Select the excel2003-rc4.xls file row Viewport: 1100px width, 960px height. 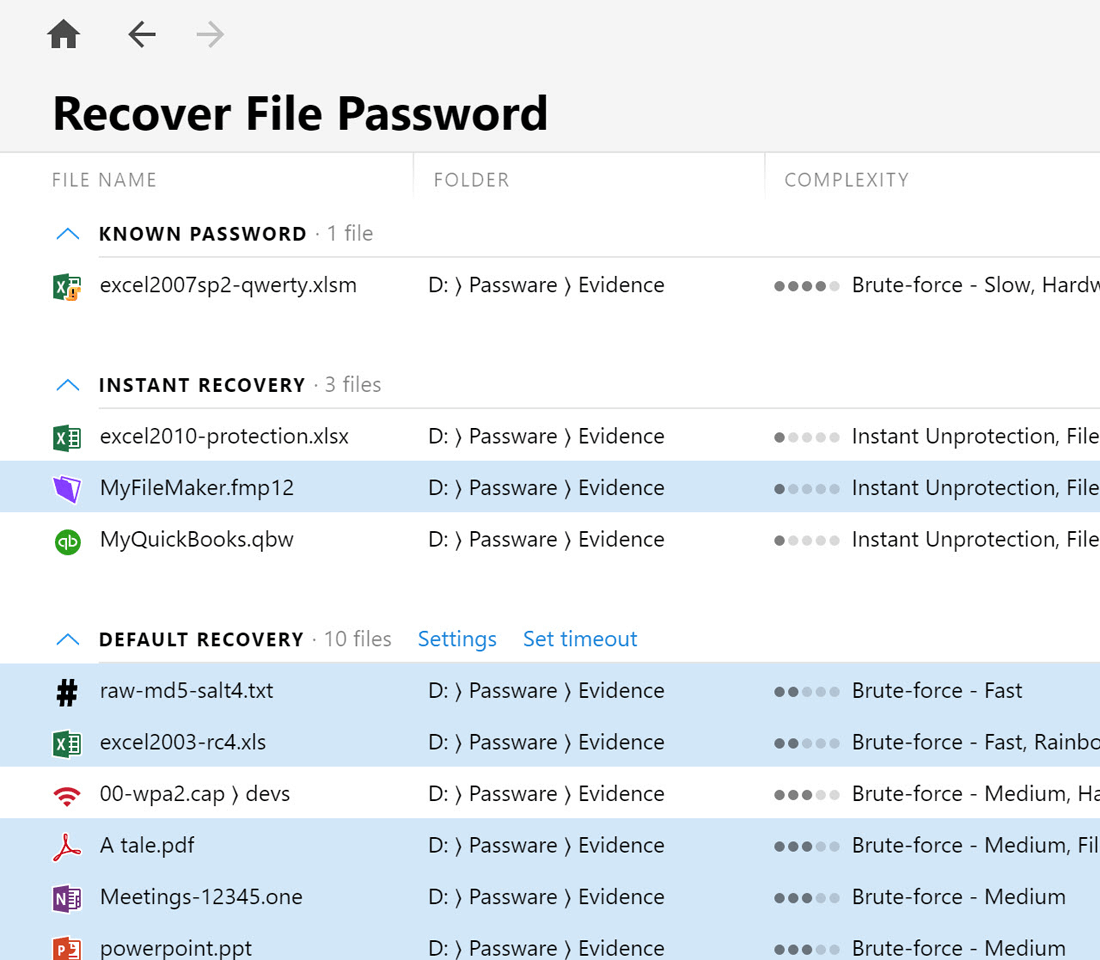[183, 742]
